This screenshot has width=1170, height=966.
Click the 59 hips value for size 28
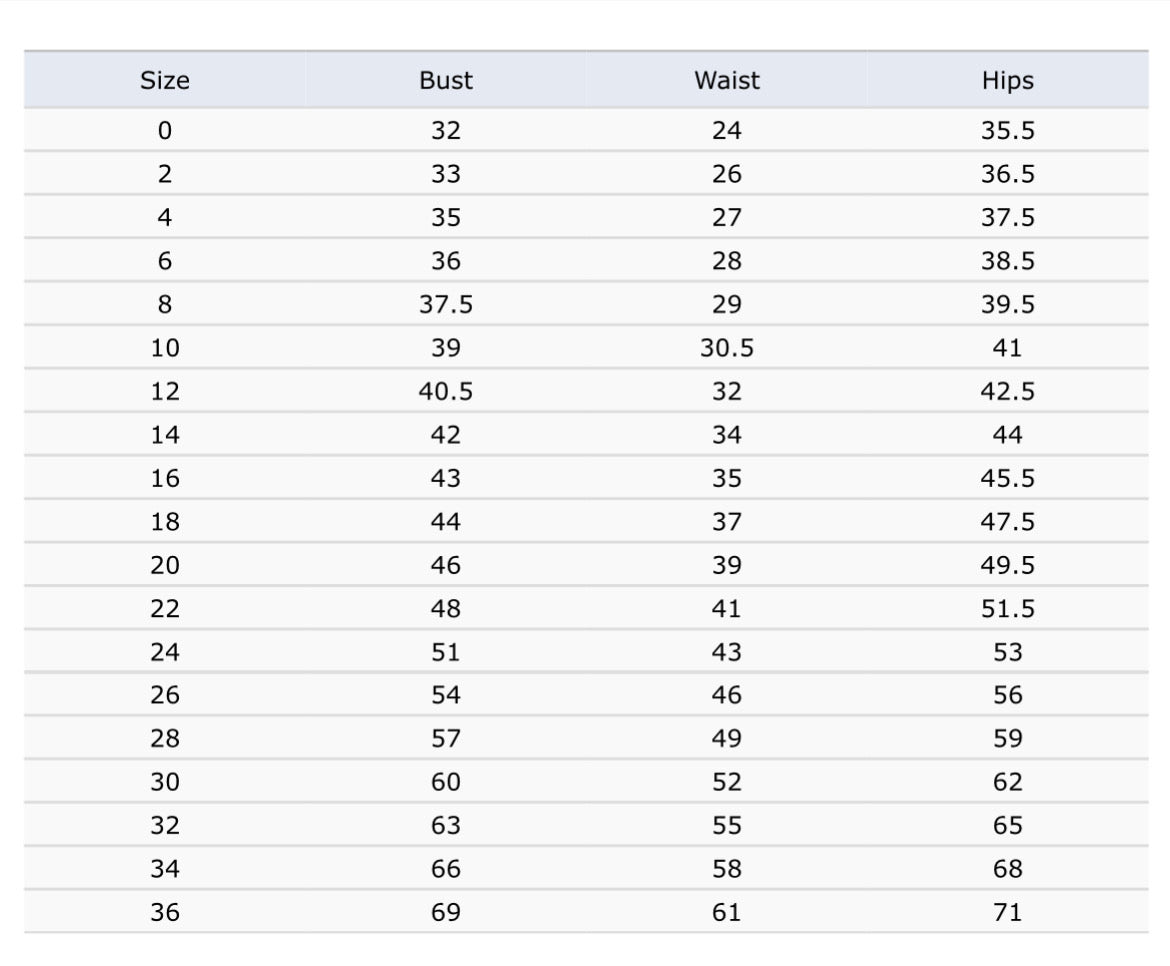click(x=1007, y=739)
